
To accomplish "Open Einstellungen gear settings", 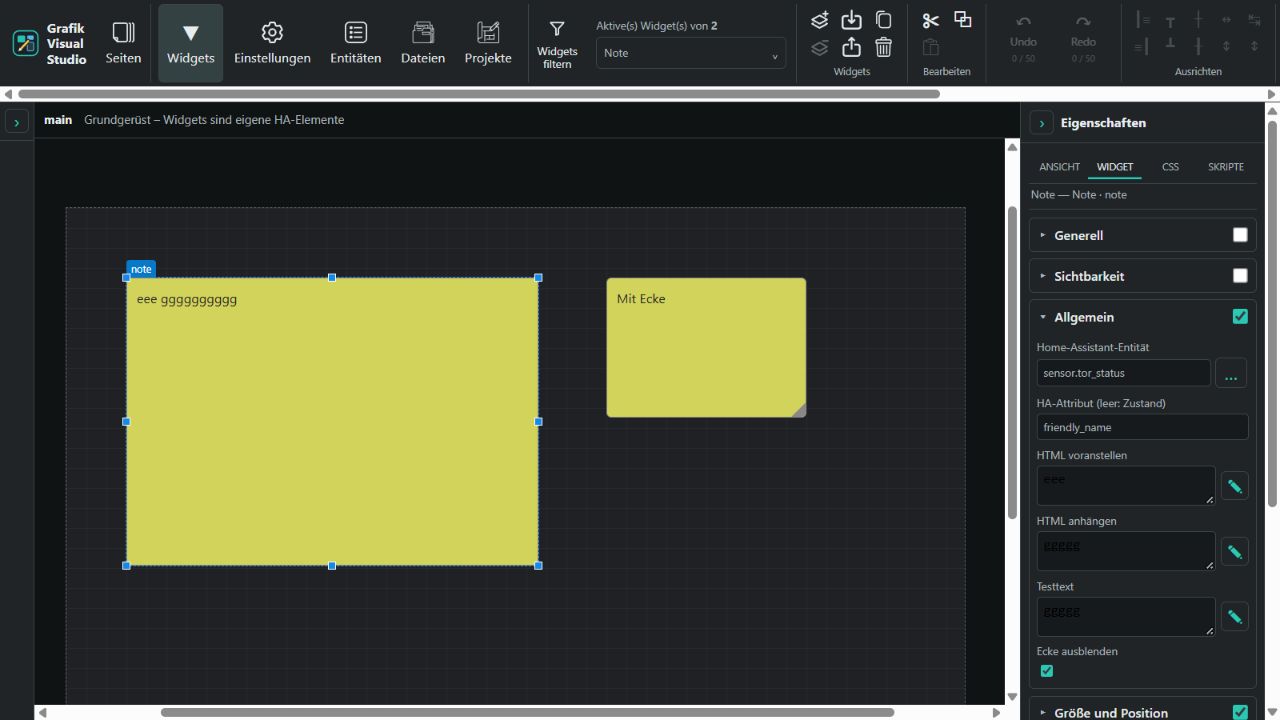I will click(x=272, y=43).
